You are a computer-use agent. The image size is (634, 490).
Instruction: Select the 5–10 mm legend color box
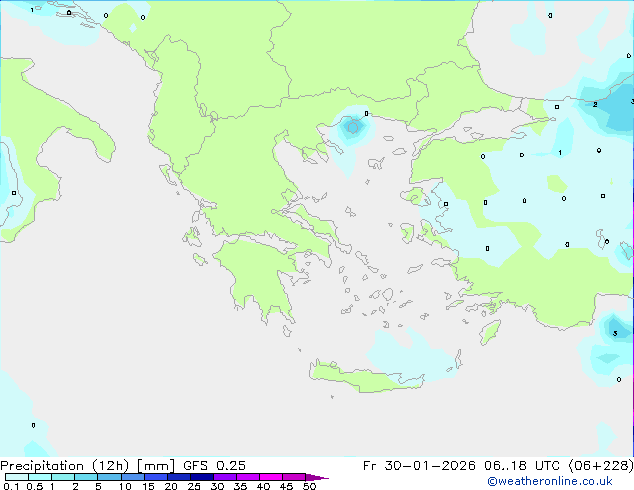(109, 477)
